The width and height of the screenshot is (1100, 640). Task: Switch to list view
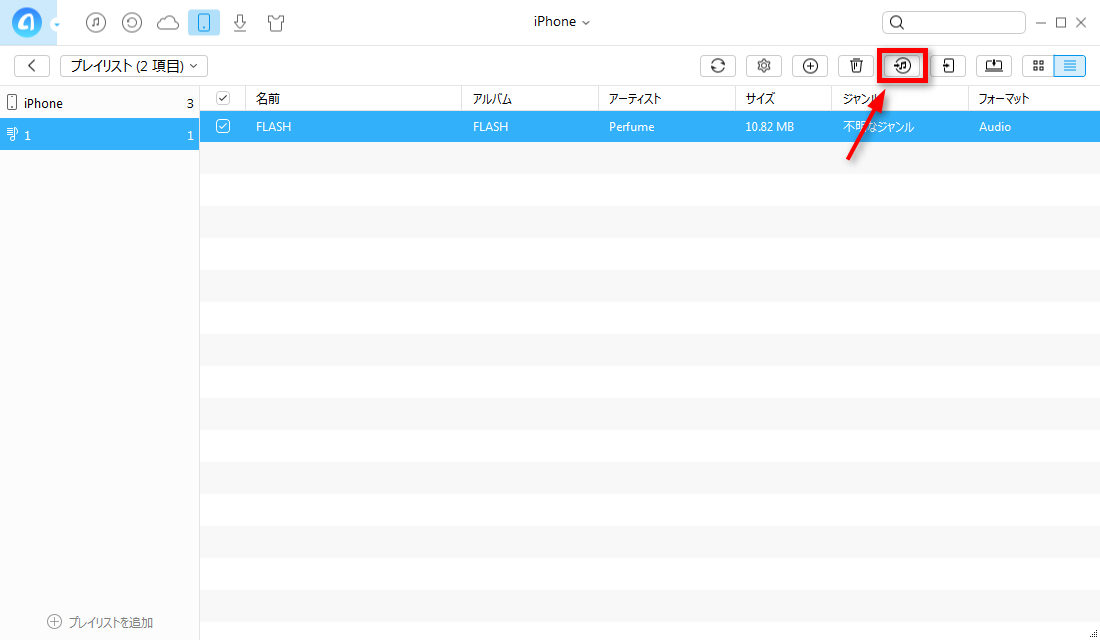click(x=1070, y=66)
